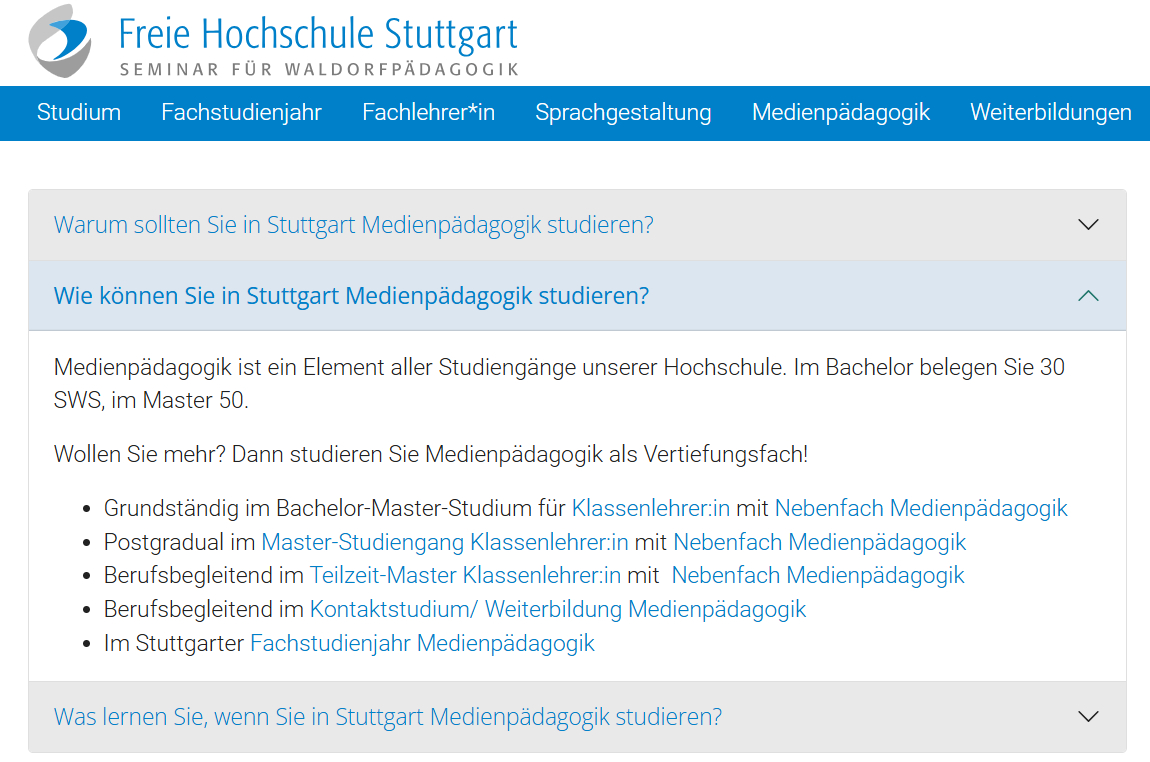This screenshot has width=1150, height=762.
Task: Expand the 'Warum sollten Sie' section chevron
Action: click(1089, 225)
